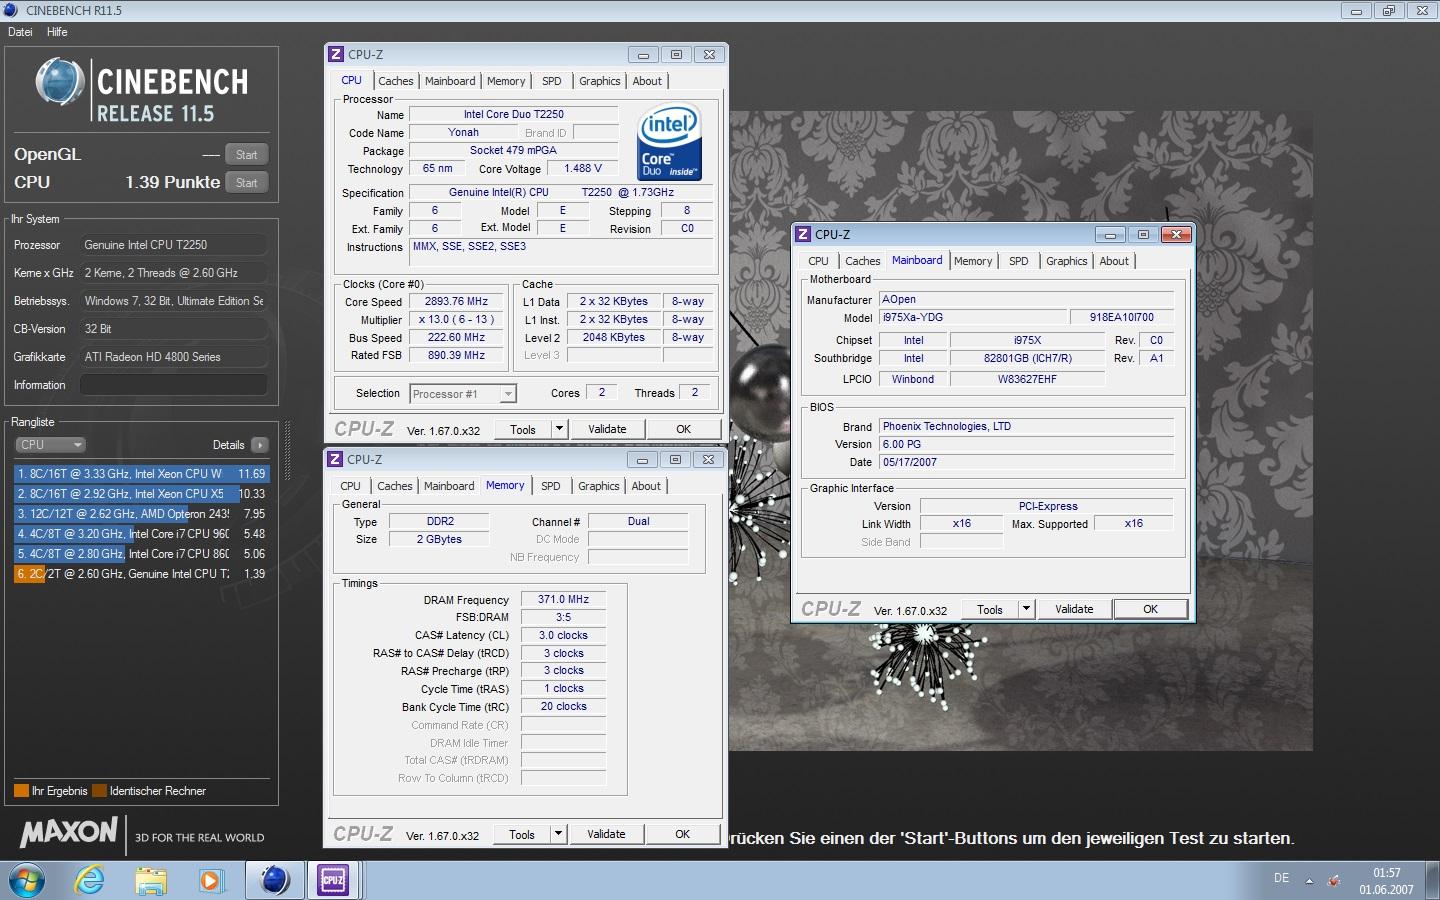Switch to CPU-Z taskbar icon
Viewport: 1440px width, 900px height.
(x=333, y=880)
